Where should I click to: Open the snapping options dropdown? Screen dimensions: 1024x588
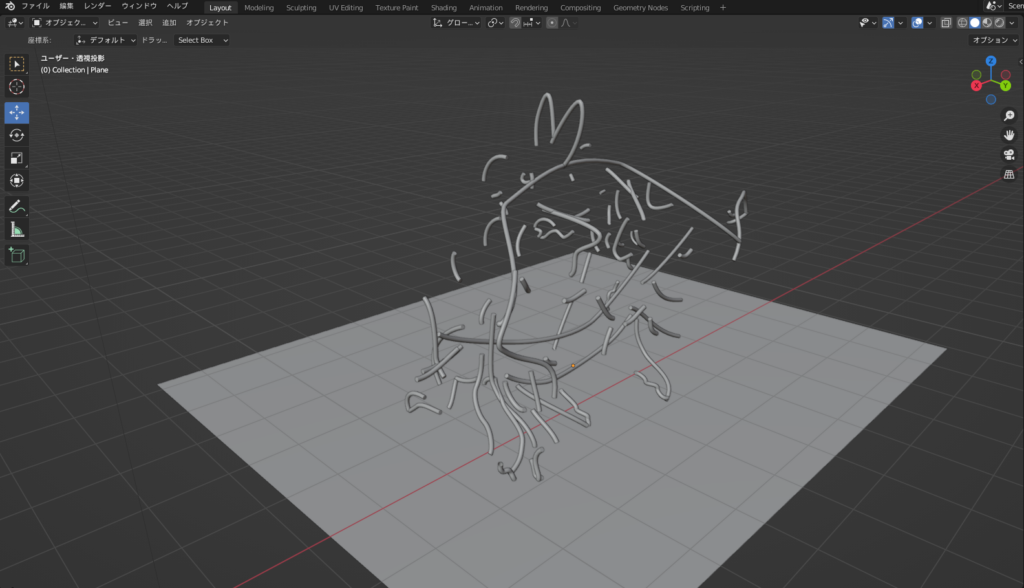(x=532, y=23)
